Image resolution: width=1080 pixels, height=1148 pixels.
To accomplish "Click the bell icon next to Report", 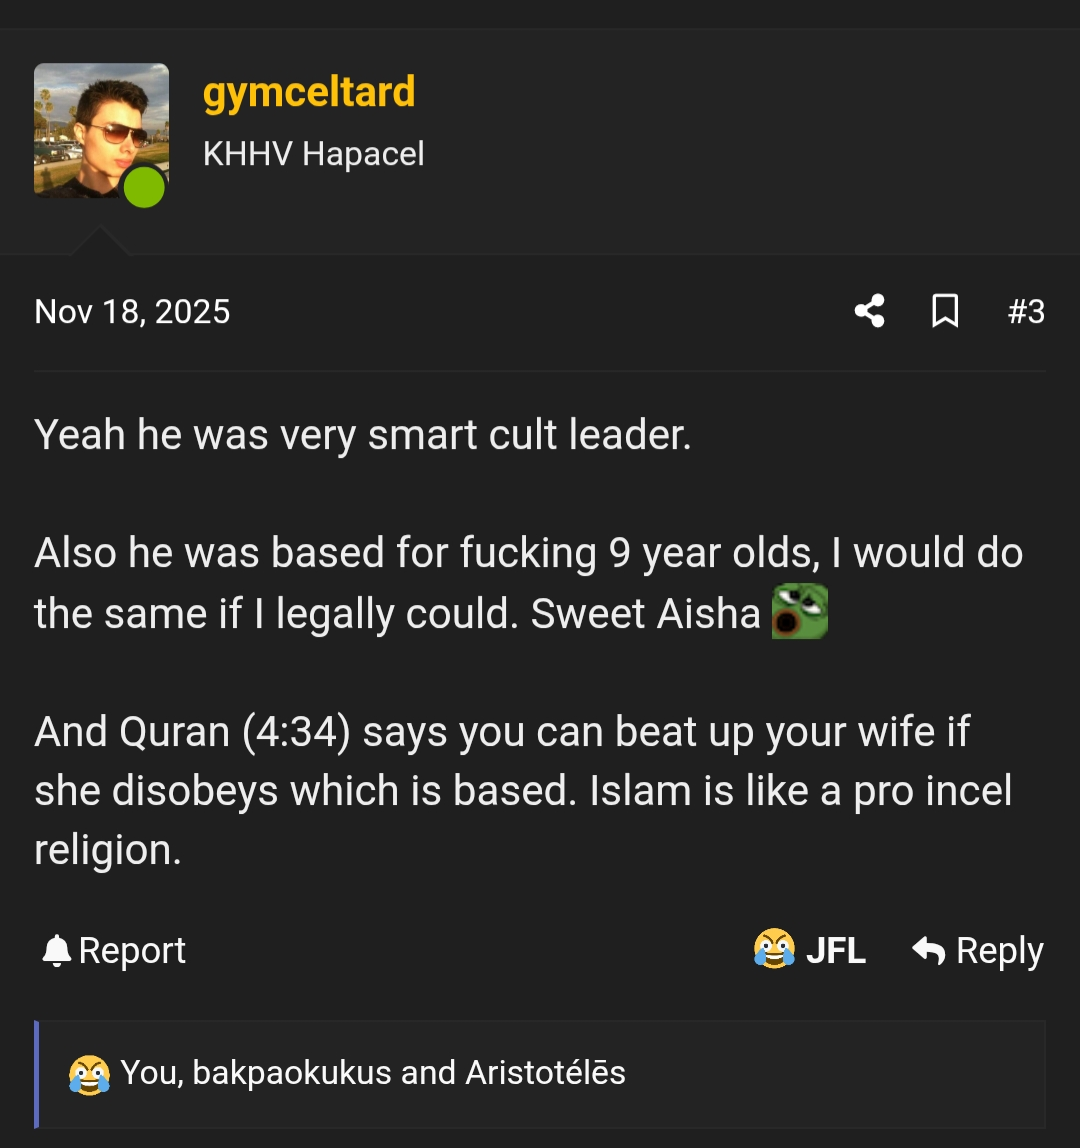I will point(55,950).
